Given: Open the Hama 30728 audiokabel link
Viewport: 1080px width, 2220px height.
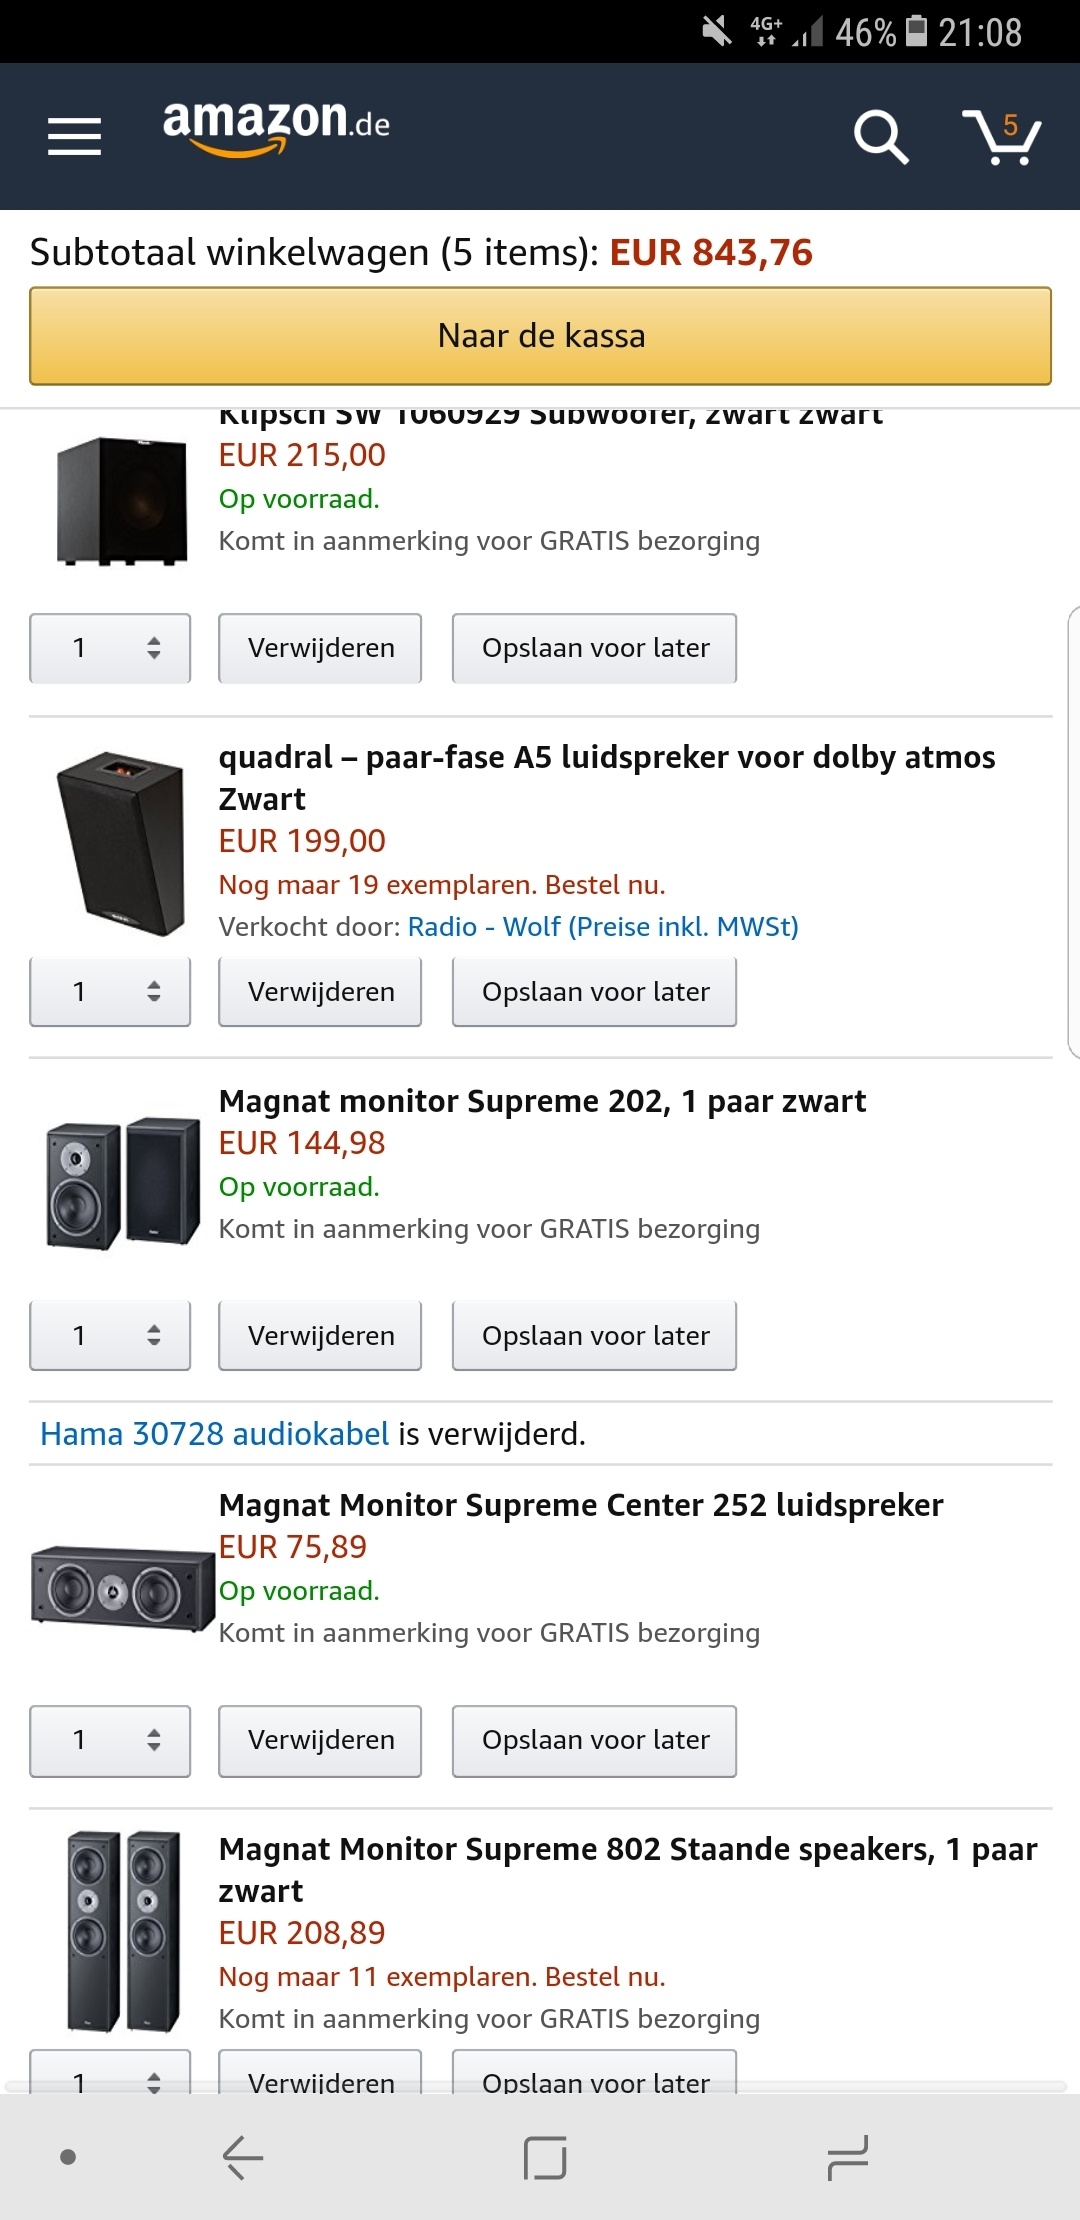Looking at the screenshot, I should pyautogui.click(x=214, y=1434).
